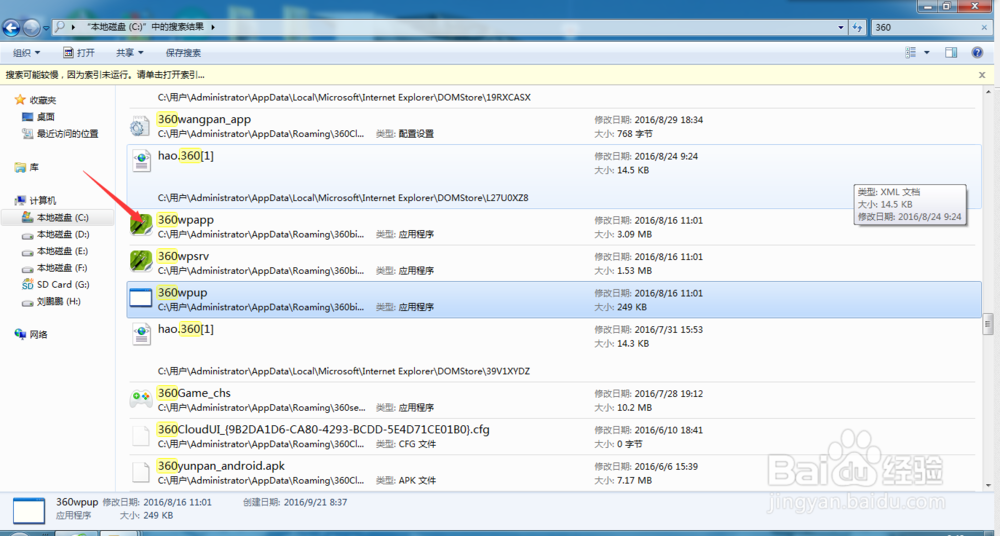Click the 360yunpan_android.apk file icon
1000x536 pixels.
click(x=141, y=473)
